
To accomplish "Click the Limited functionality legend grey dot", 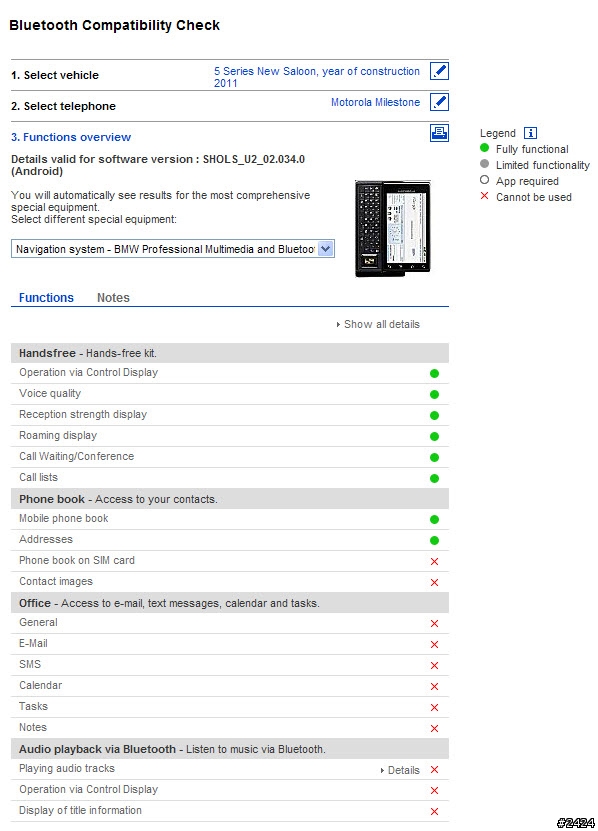I will (x=484, y=164).
